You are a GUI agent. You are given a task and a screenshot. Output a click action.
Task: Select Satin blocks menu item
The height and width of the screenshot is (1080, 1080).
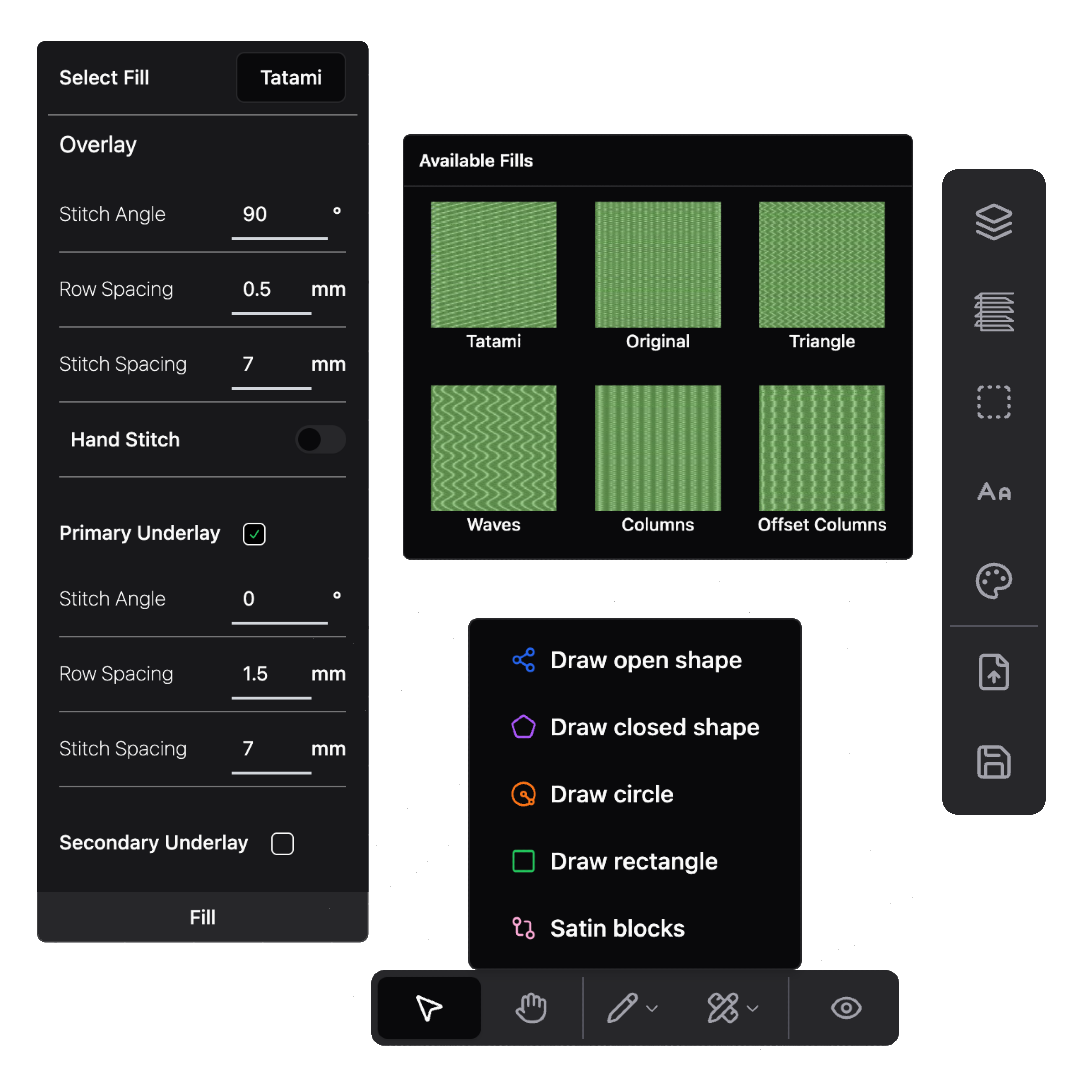[x=617, y=928]
